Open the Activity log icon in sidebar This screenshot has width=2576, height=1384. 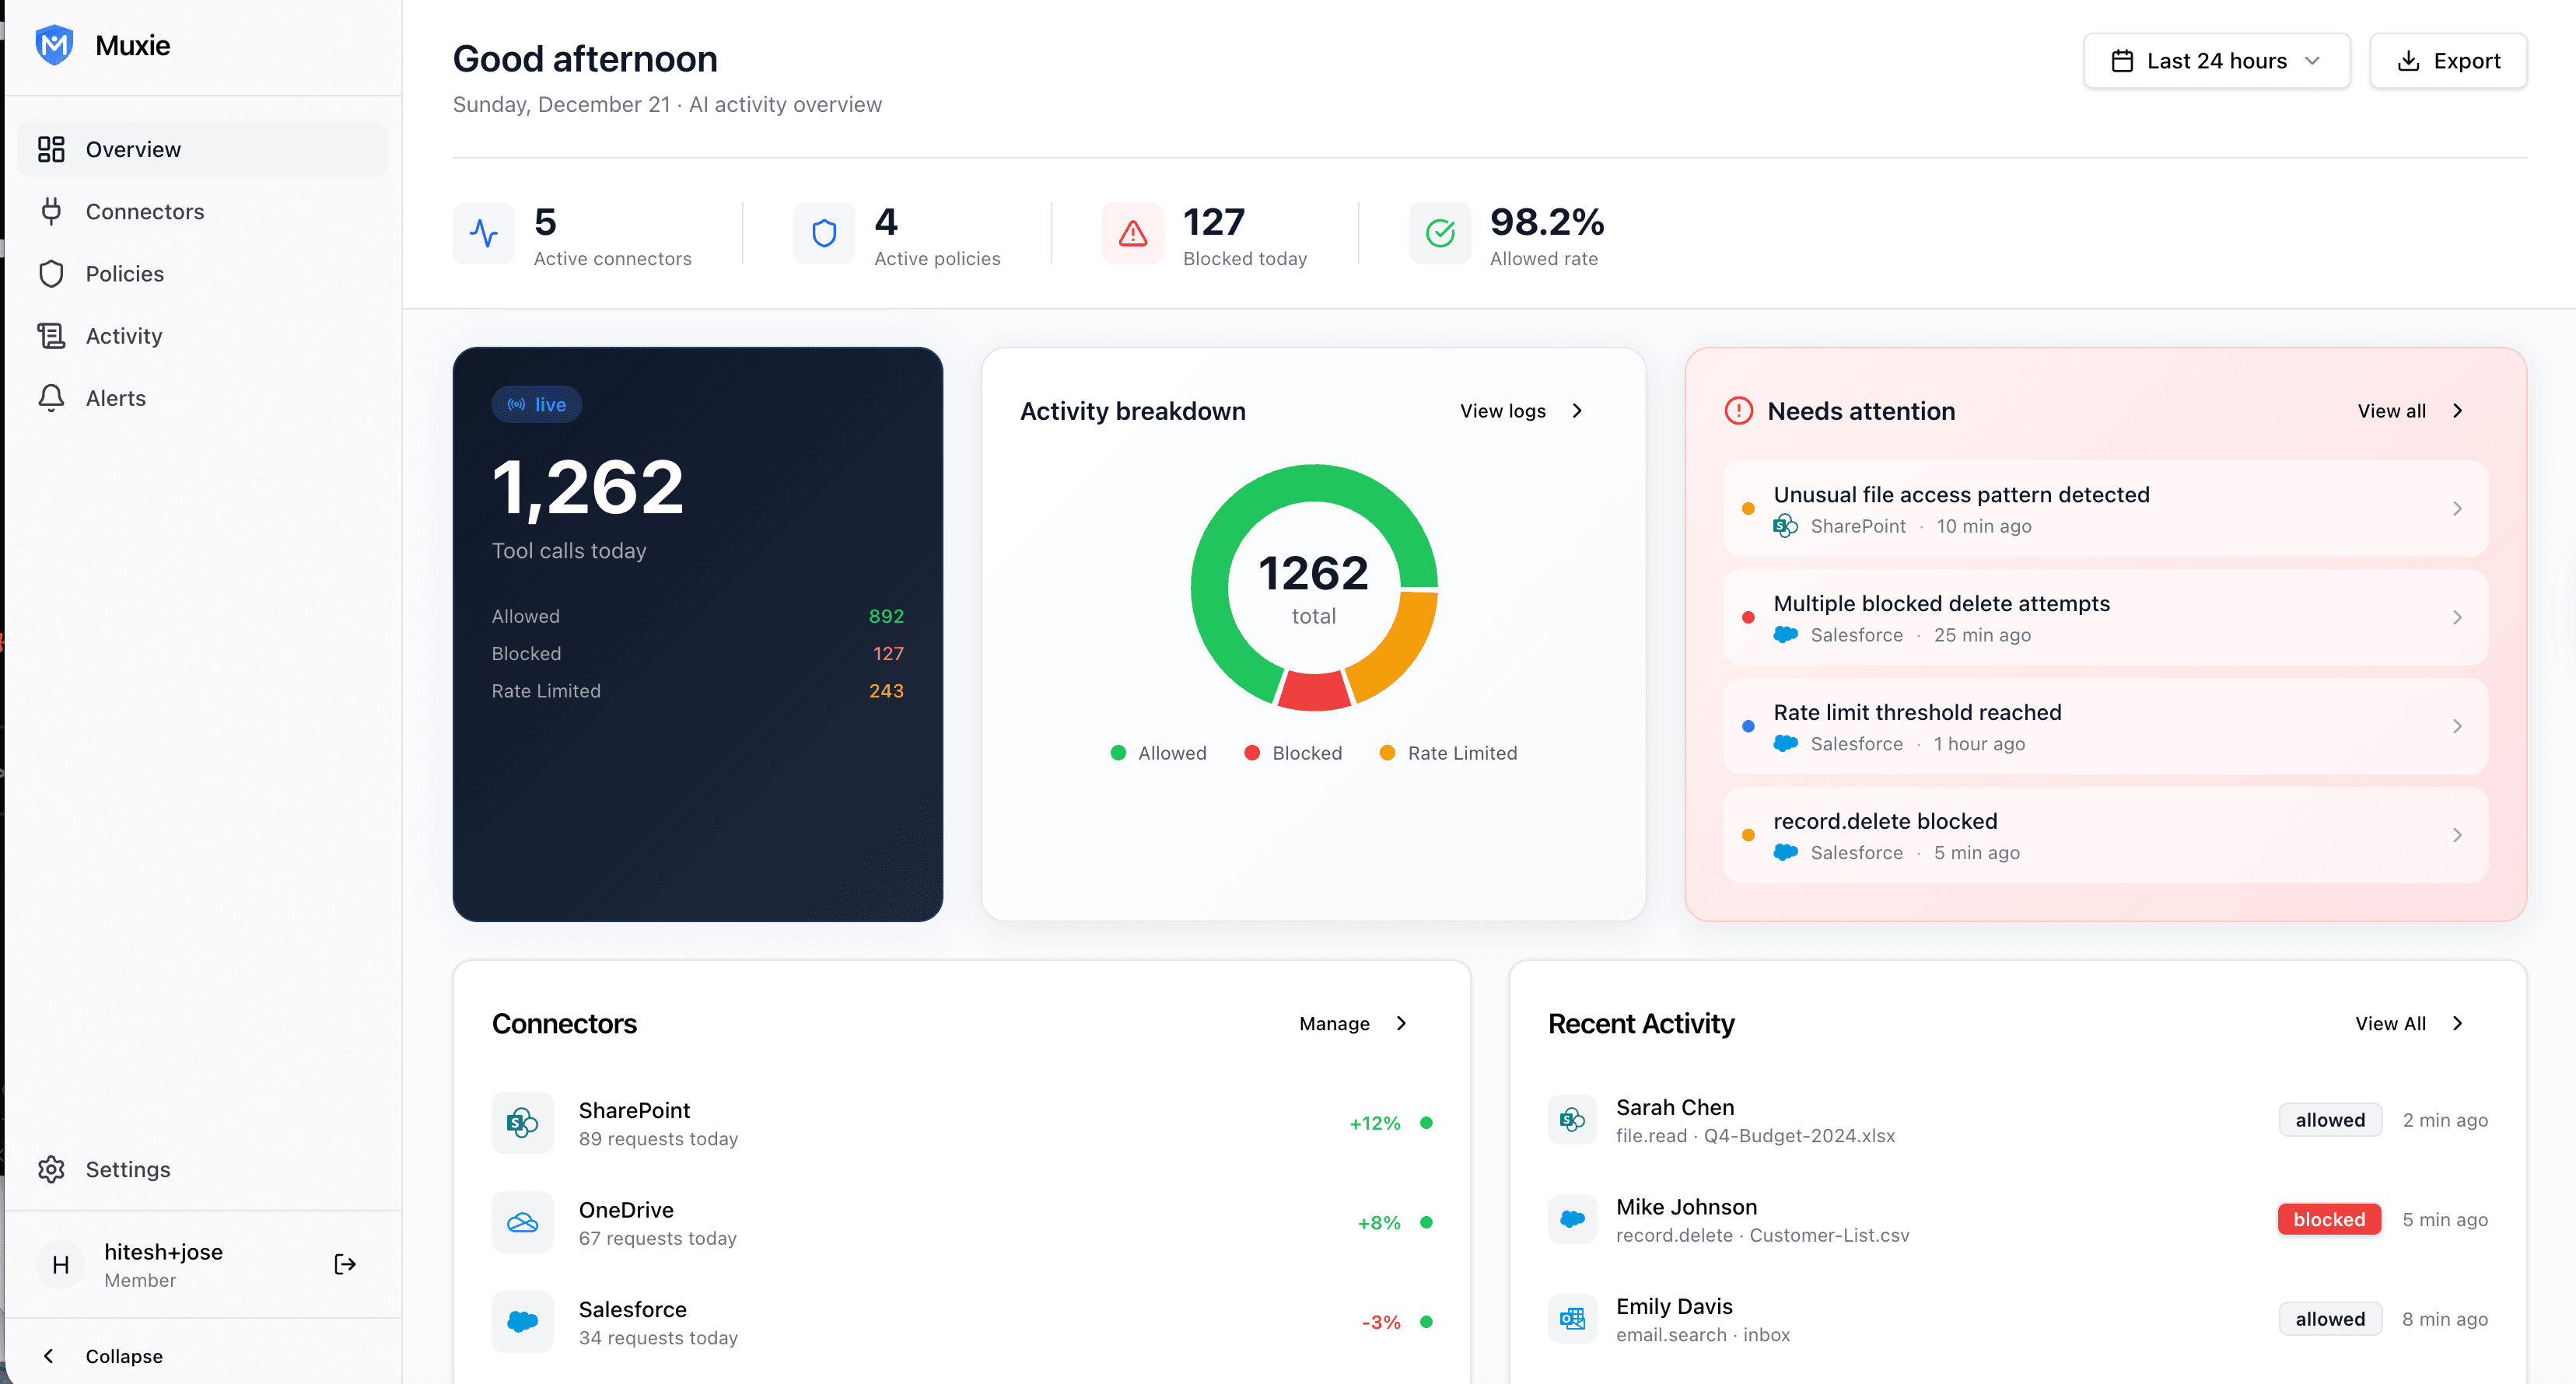51,335
